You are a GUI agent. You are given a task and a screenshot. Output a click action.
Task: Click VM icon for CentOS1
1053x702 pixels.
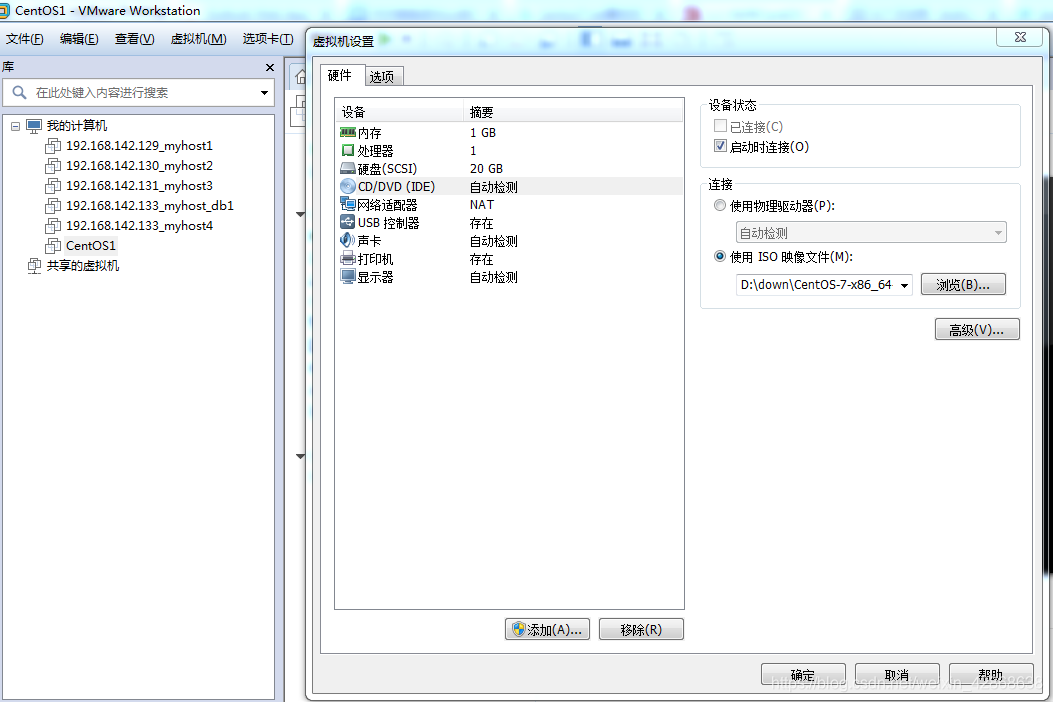(53, 246)
